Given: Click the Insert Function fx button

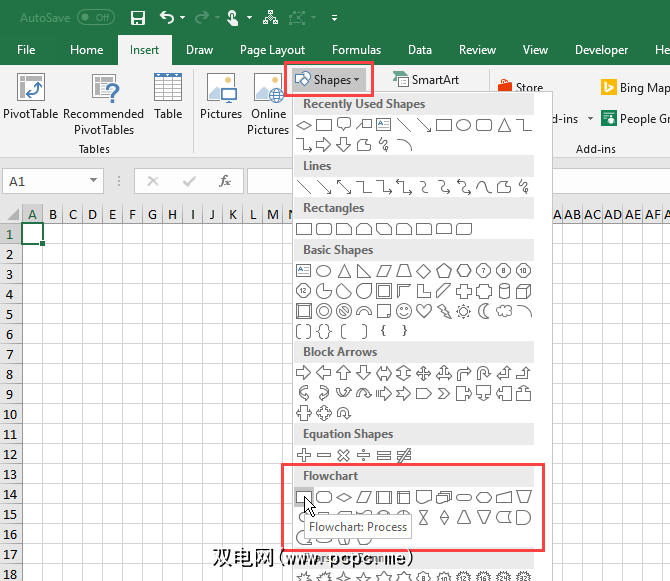Looking at the screenshot, I should click(226, 181).
